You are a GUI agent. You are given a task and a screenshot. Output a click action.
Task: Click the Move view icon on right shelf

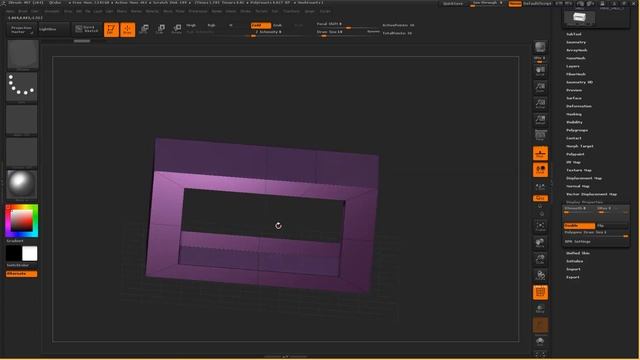pos(540,243)
